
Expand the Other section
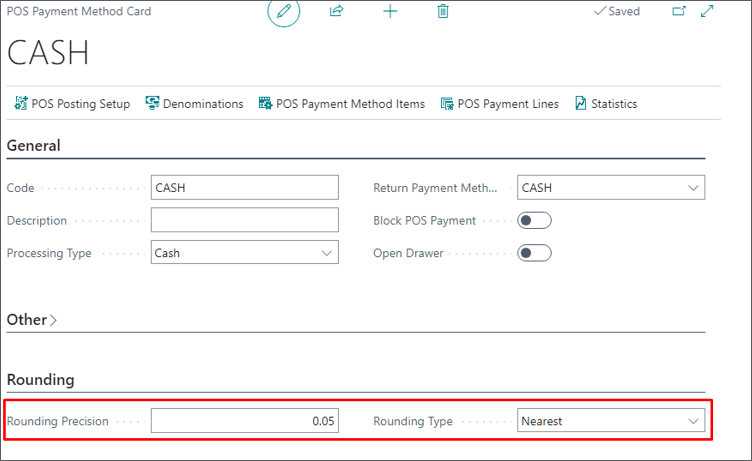32,319
